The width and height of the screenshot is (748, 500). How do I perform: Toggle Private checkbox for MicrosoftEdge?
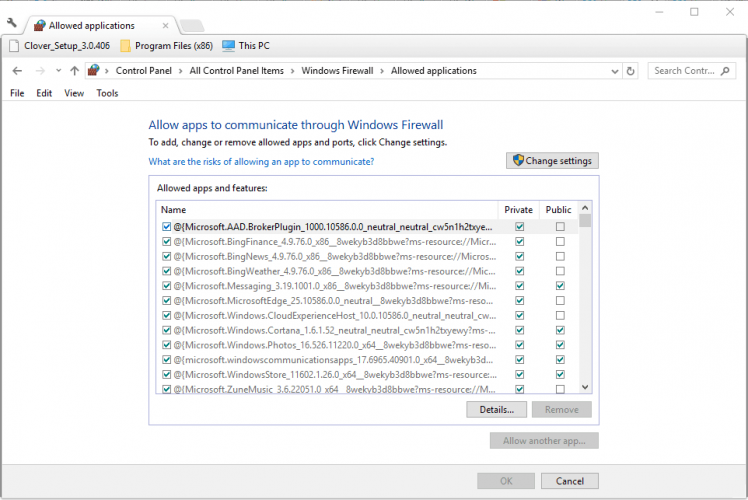click(519, 301)
